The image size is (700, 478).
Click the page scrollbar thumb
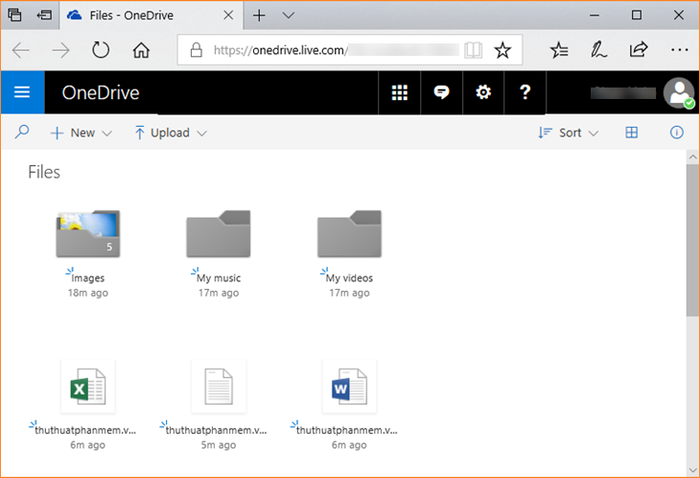(692, 241)
